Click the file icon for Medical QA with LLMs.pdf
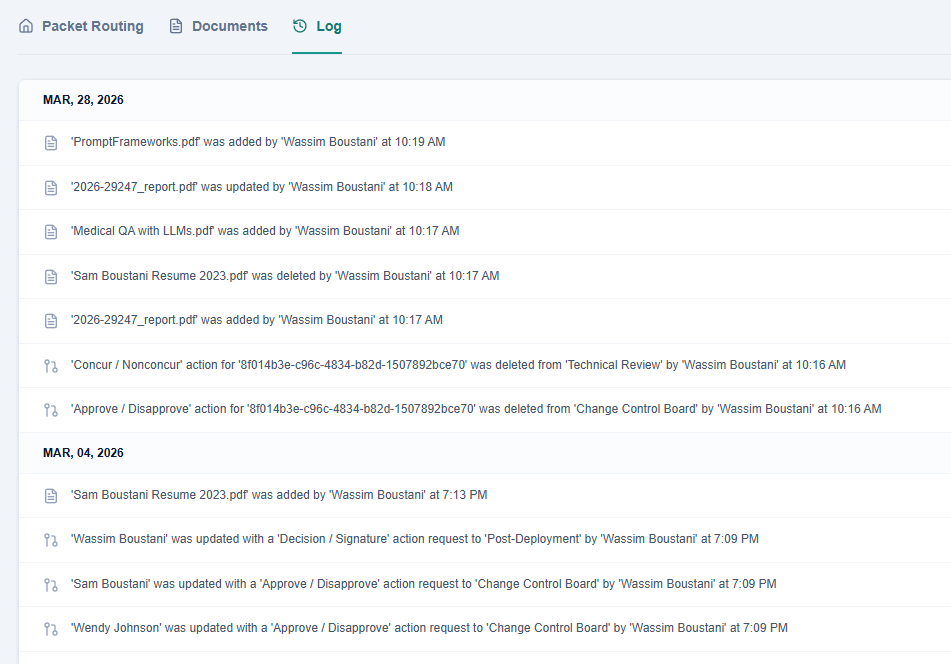This screenshot has height=664, width=951. point(51,232)
